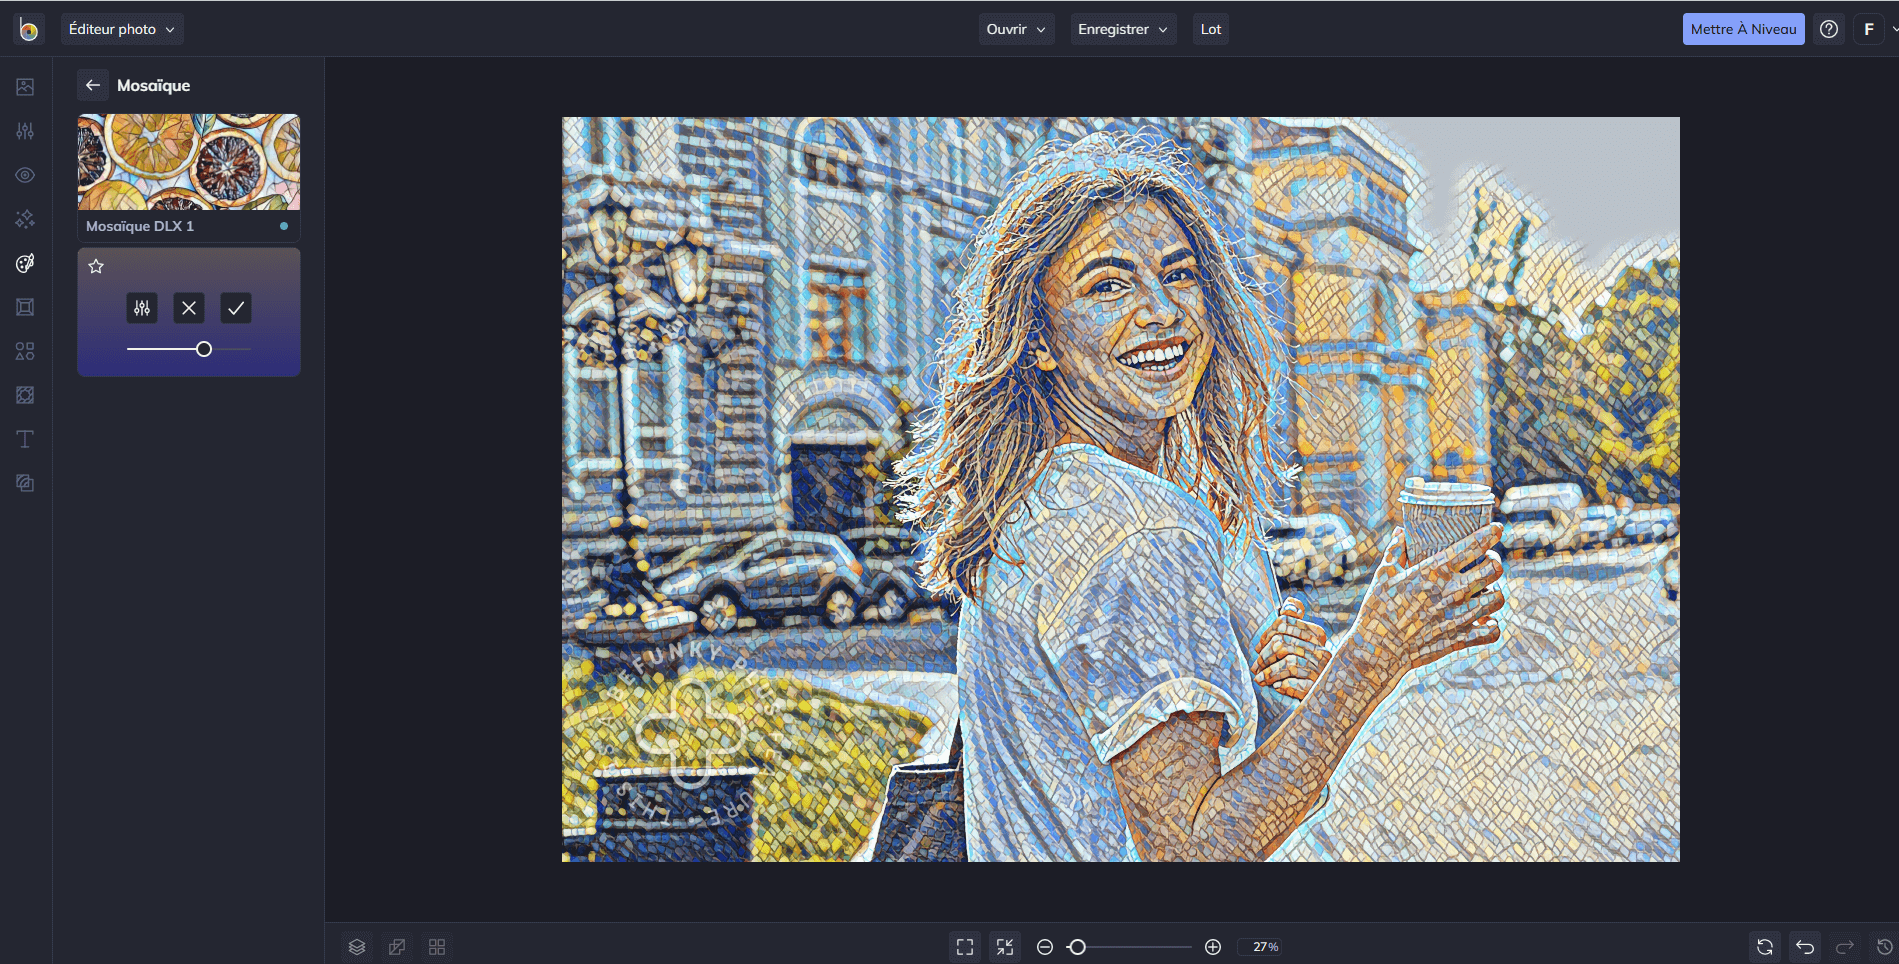Expand the Enregistrer dropdown
The image size is (1899, 964).
pyautogui.click(x=1122, y=29)
